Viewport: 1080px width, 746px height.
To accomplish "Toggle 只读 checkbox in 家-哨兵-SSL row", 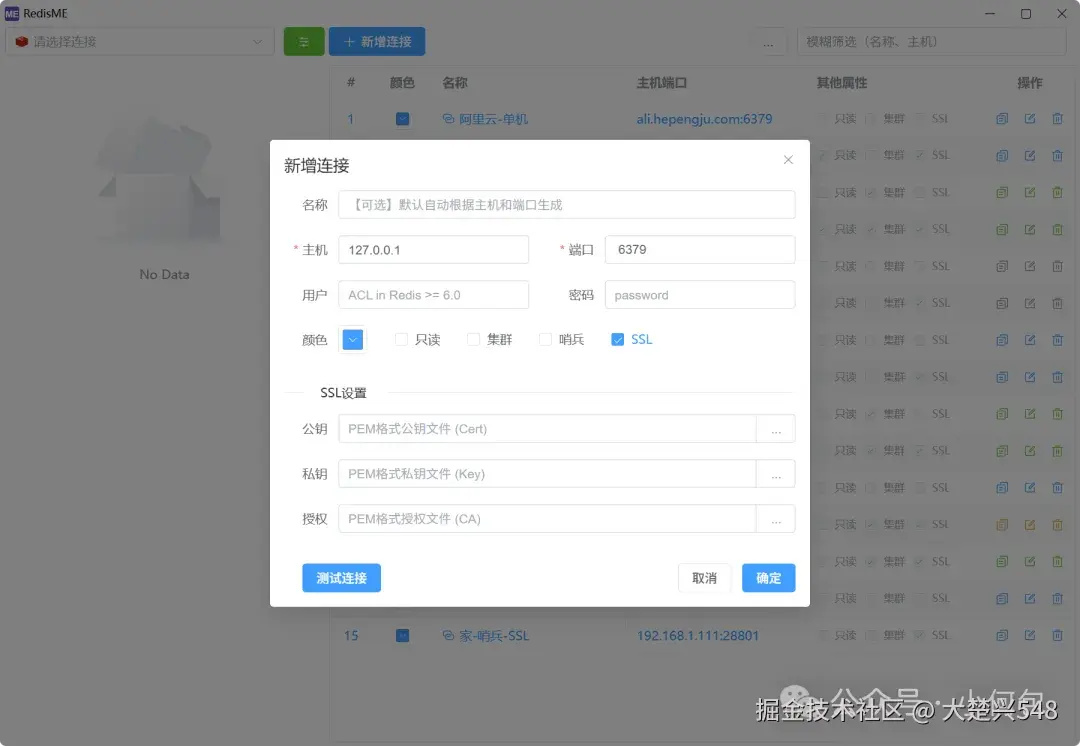I will click(x=822, y=635).
